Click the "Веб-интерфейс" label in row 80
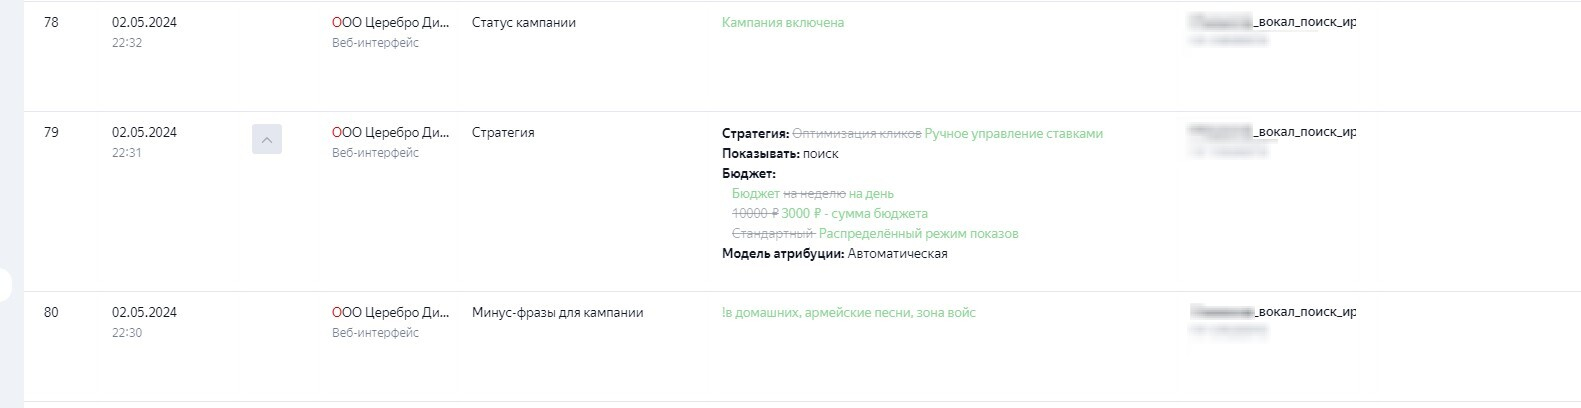 coord(375,333)
